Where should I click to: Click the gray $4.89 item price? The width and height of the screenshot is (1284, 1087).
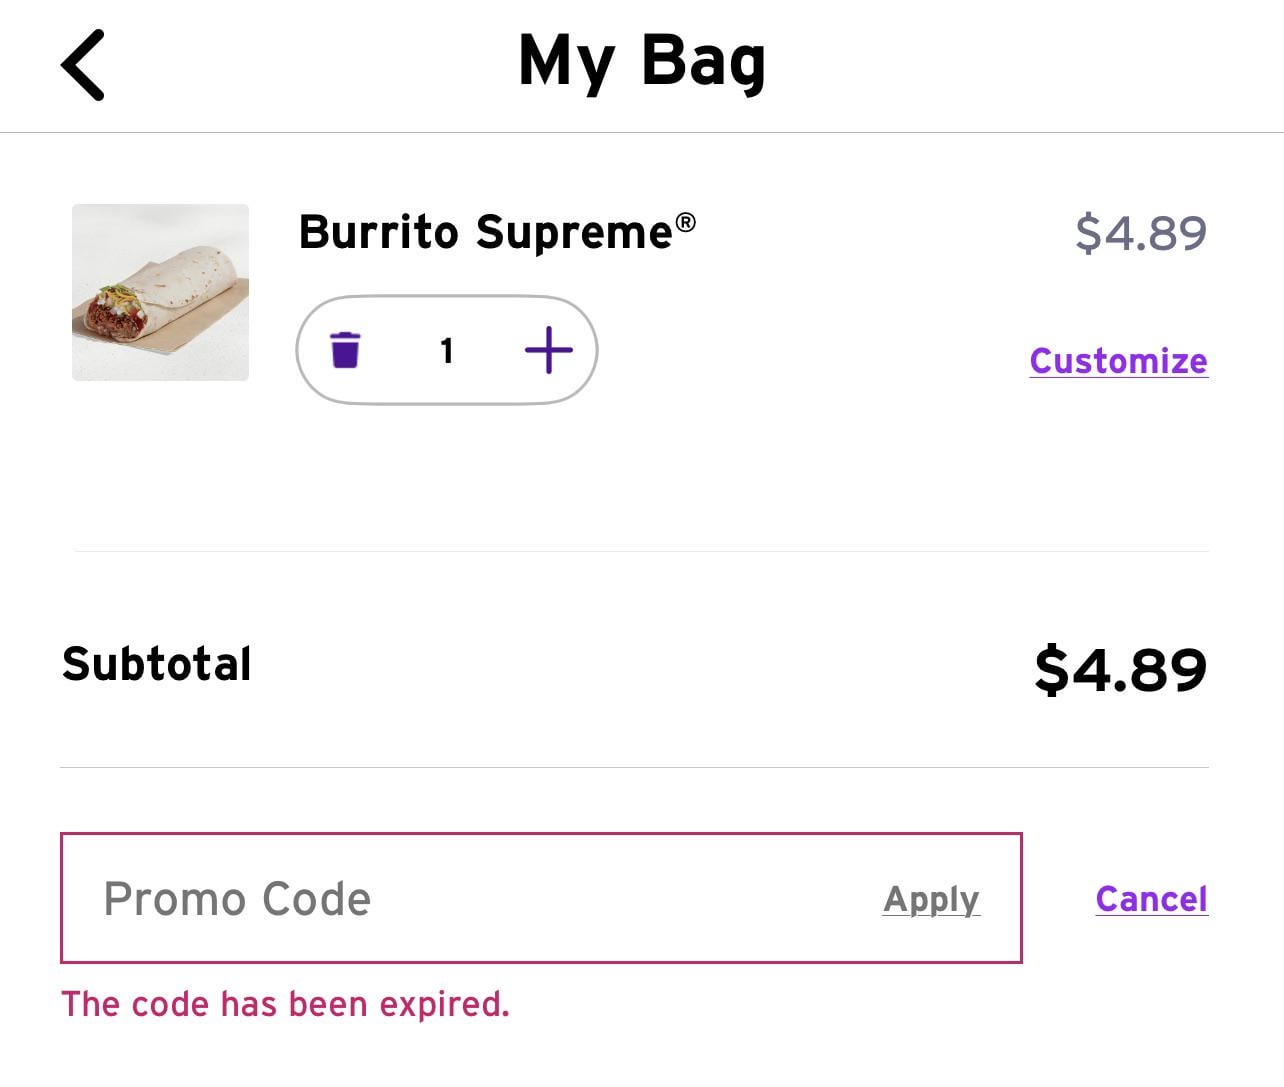tap(1141, 233)
